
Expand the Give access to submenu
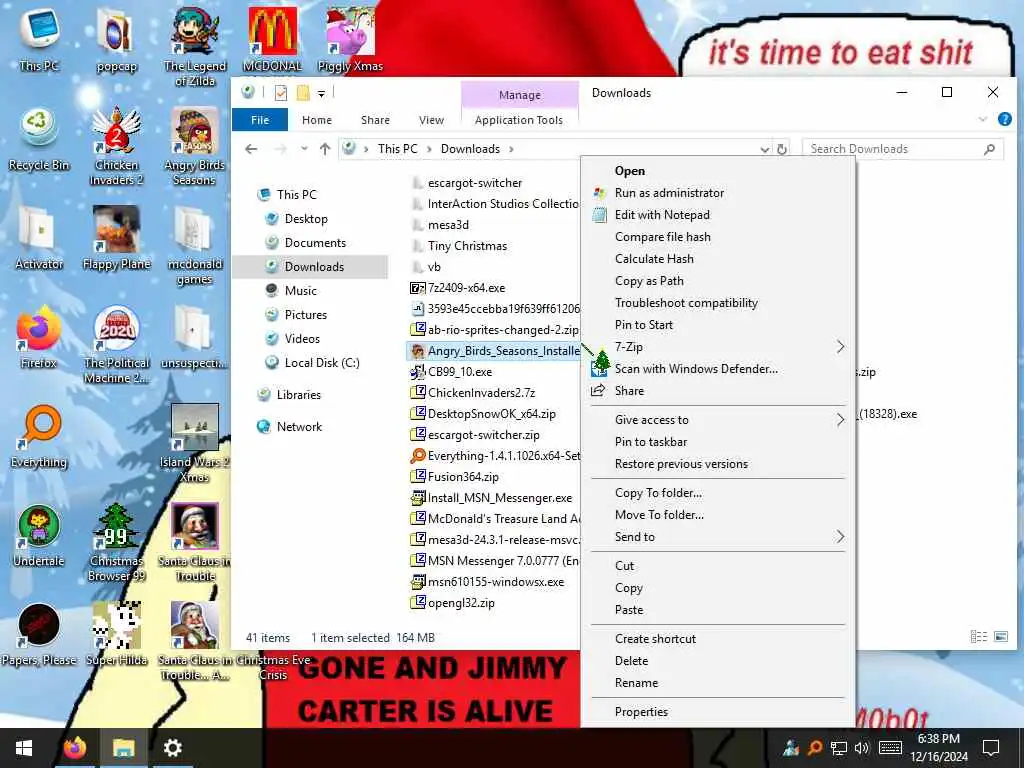[x=717, y=420]
